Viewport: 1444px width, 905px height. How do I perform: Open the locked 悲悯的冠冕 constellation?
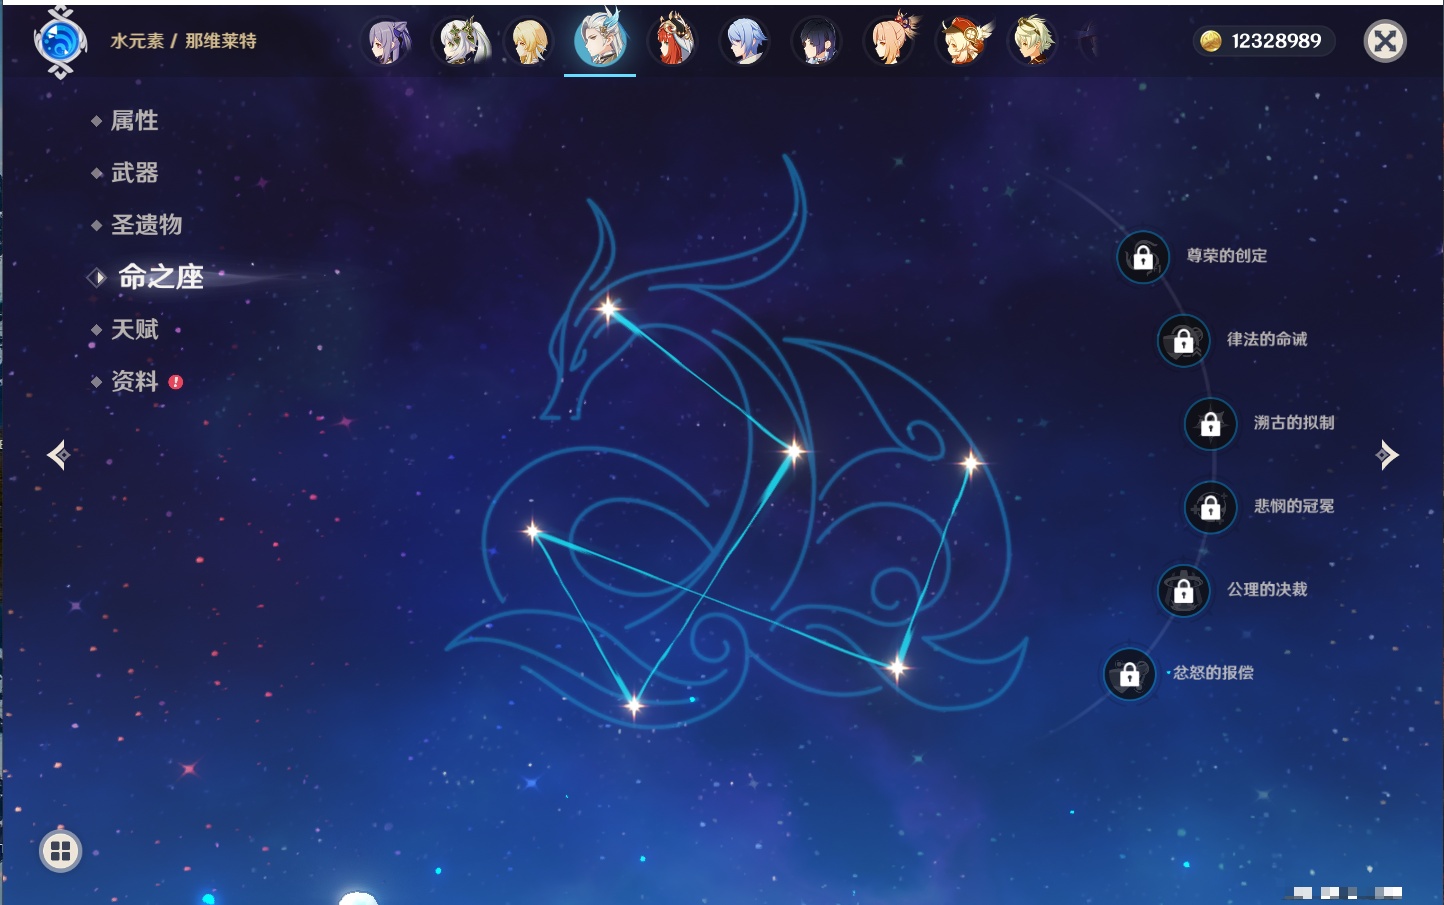tap(1210, 507)
